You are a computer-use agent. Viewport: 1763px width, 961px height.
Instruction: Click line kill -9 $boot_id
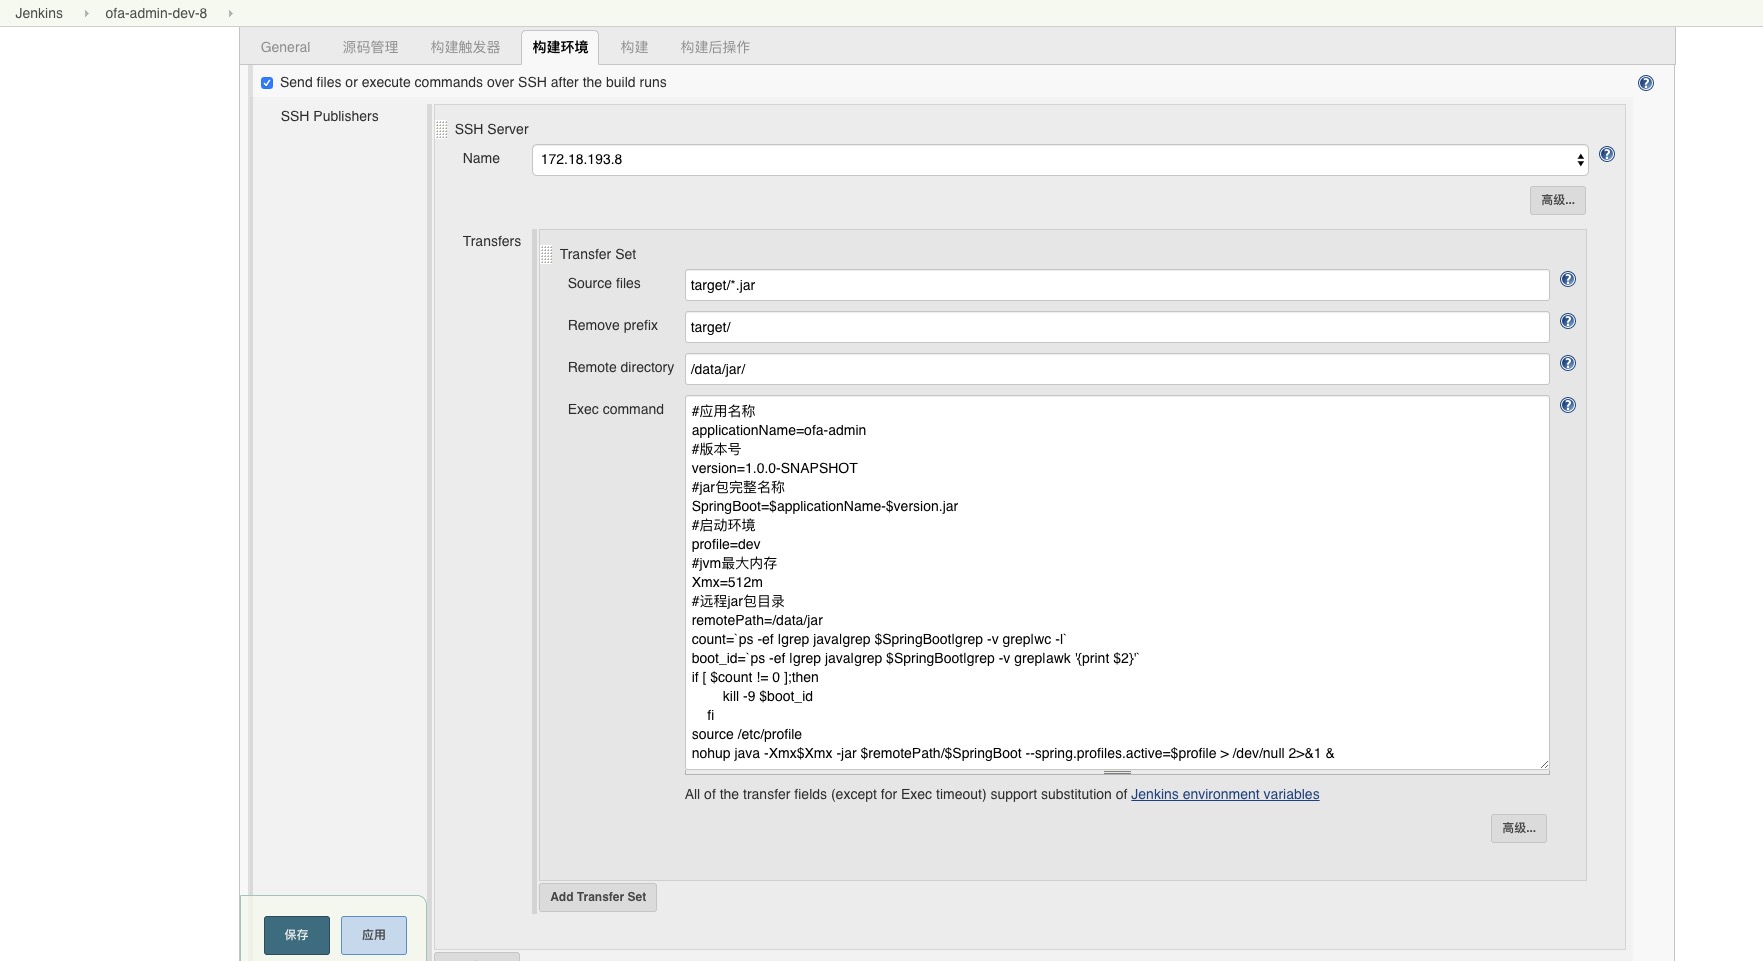[x=767, y=696]
